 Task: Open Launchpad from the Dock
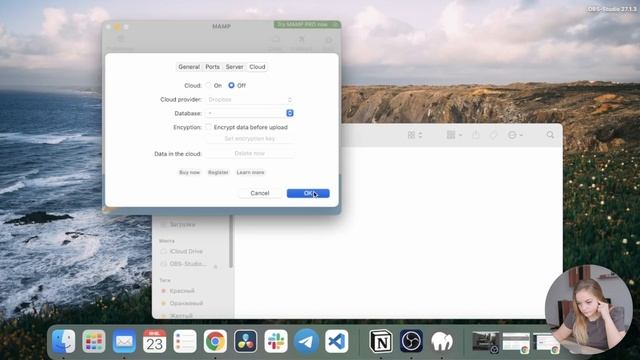click(x=94, y=341)
